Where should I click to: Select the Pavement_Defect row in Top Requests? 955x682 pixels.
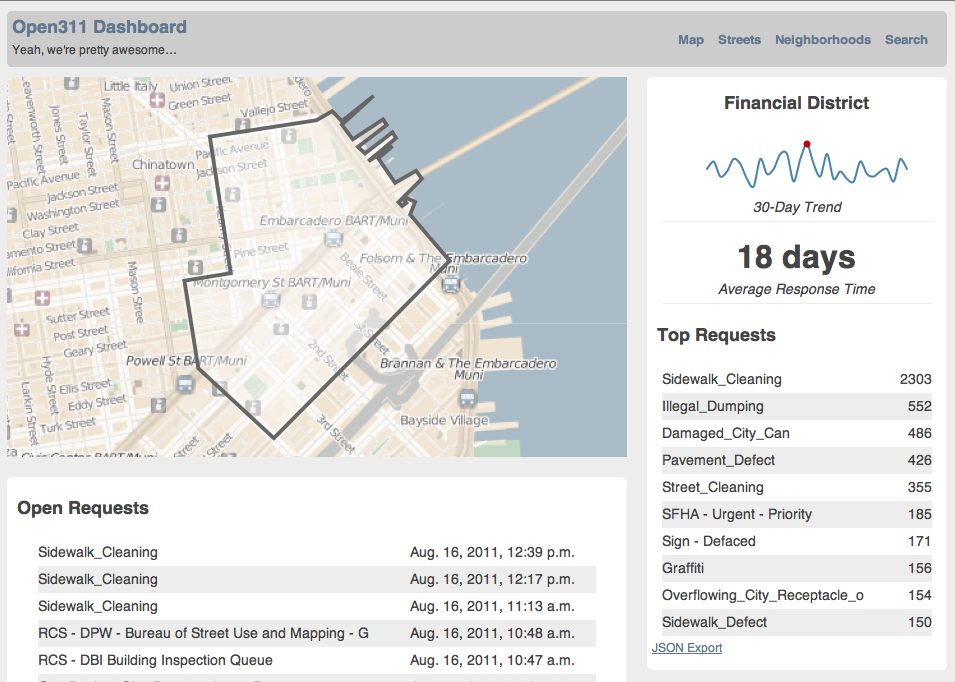[x=797, y=460]
